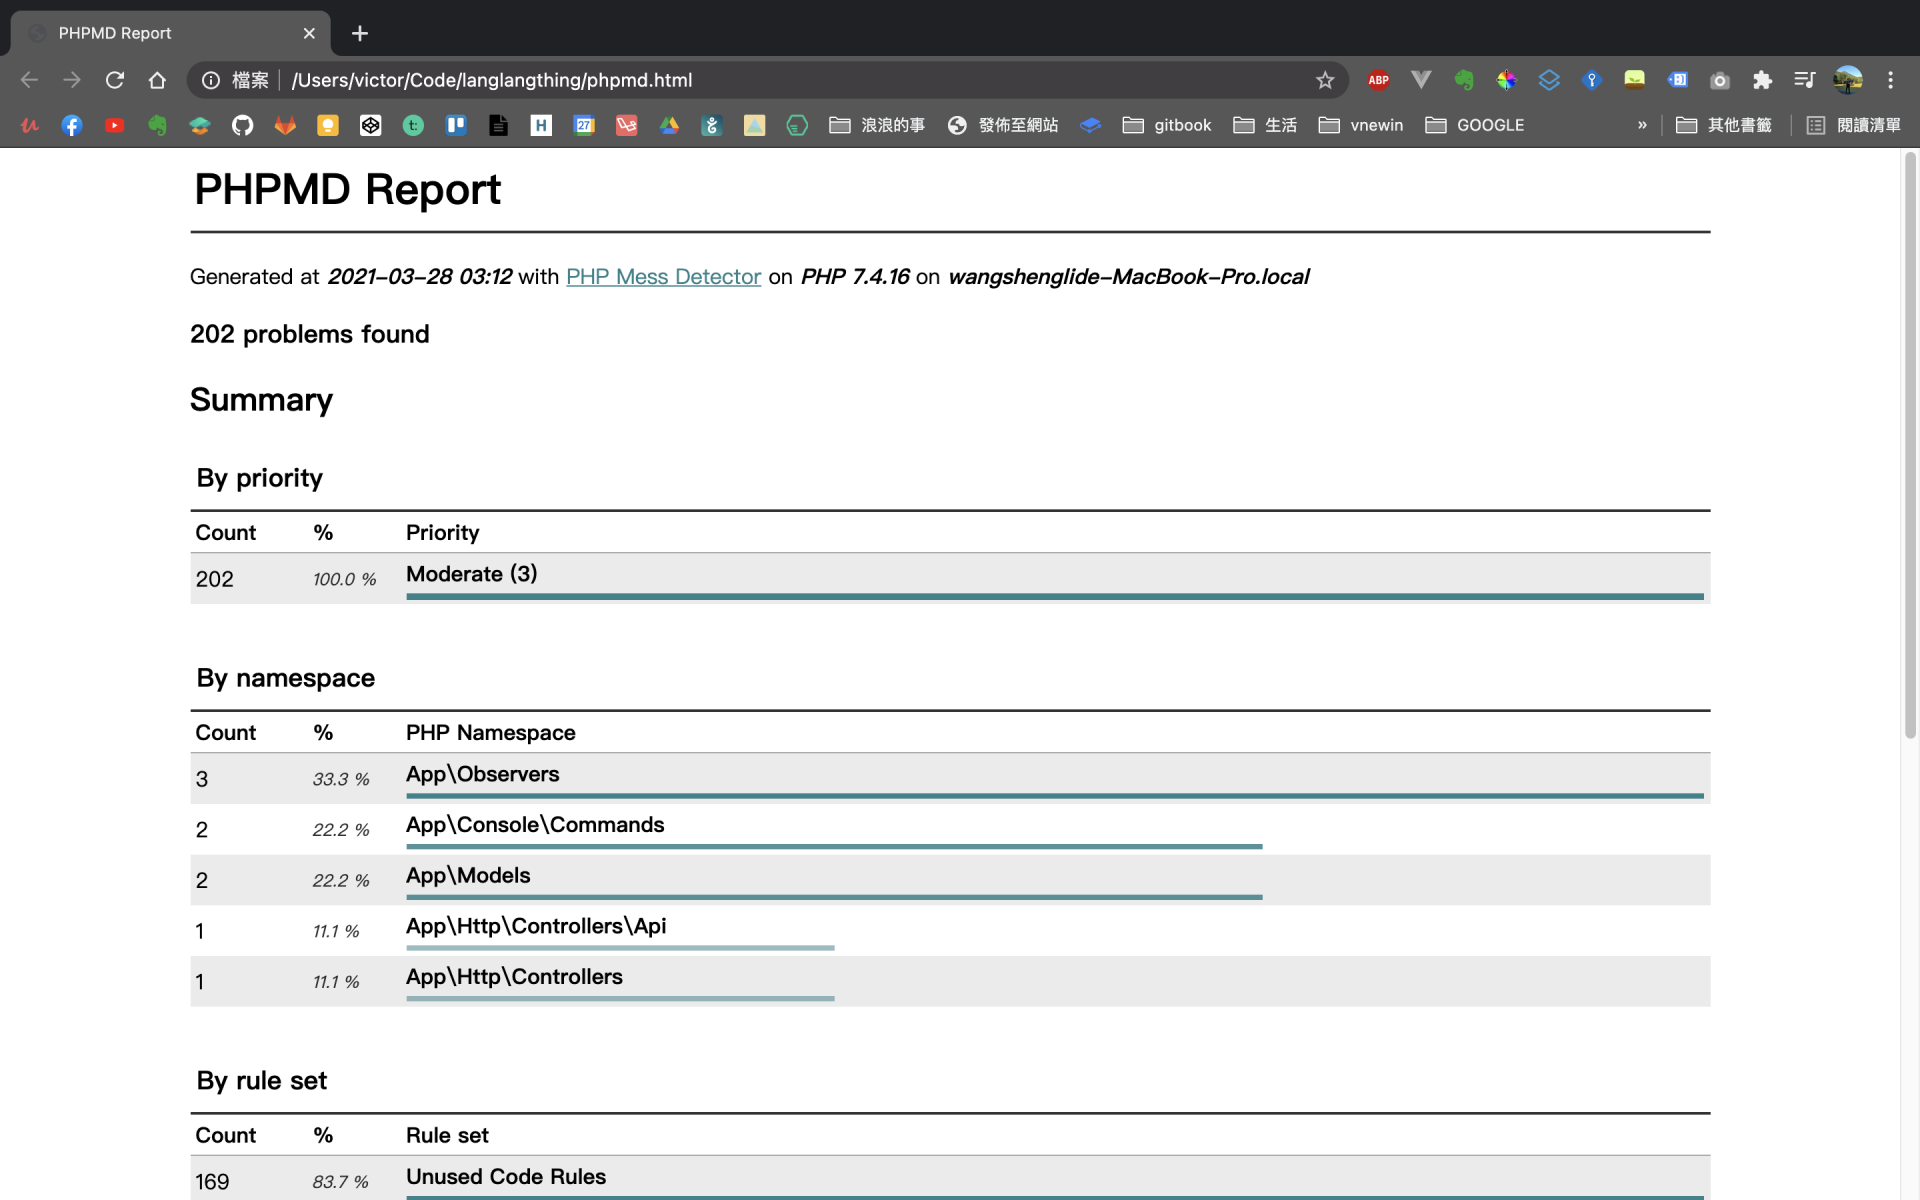
Task: Expand the vnewin bookmarks folder
Action: [x=1361, y=125]
